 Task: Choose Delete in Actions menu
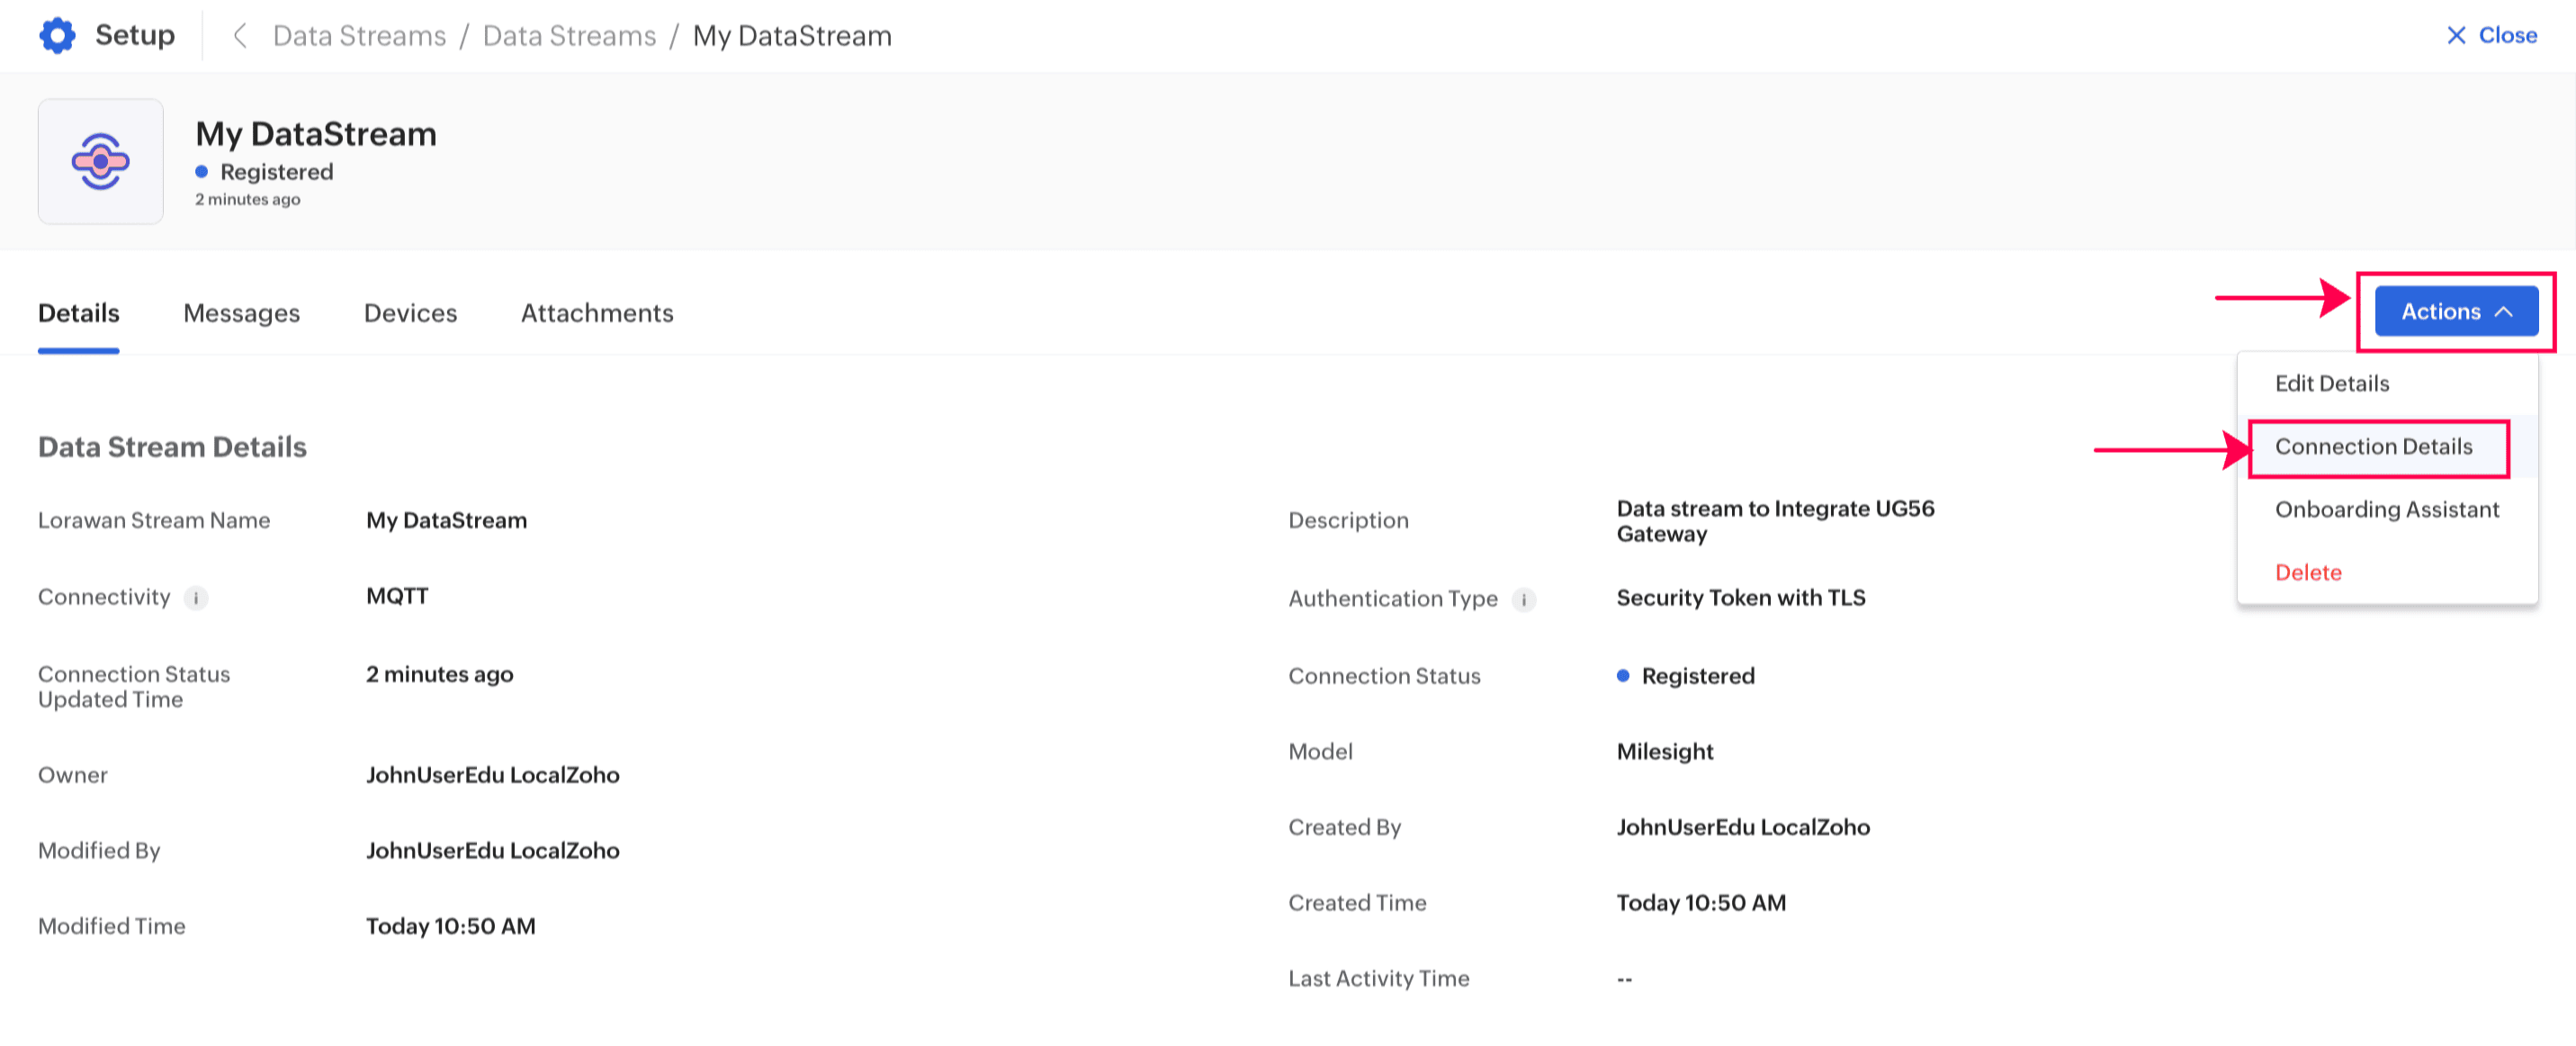tap(2307, 572)
